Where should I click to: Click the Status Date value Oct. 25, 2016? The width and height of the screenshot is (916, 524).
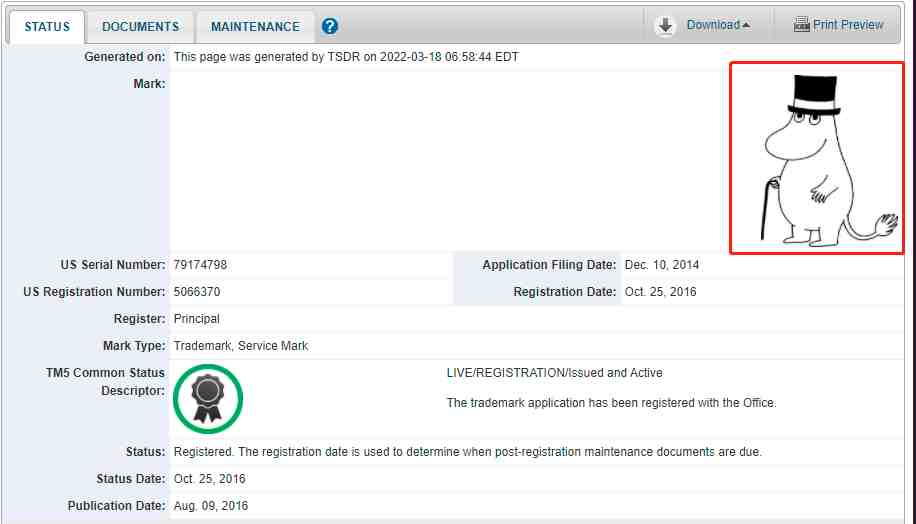pos(210,479)
